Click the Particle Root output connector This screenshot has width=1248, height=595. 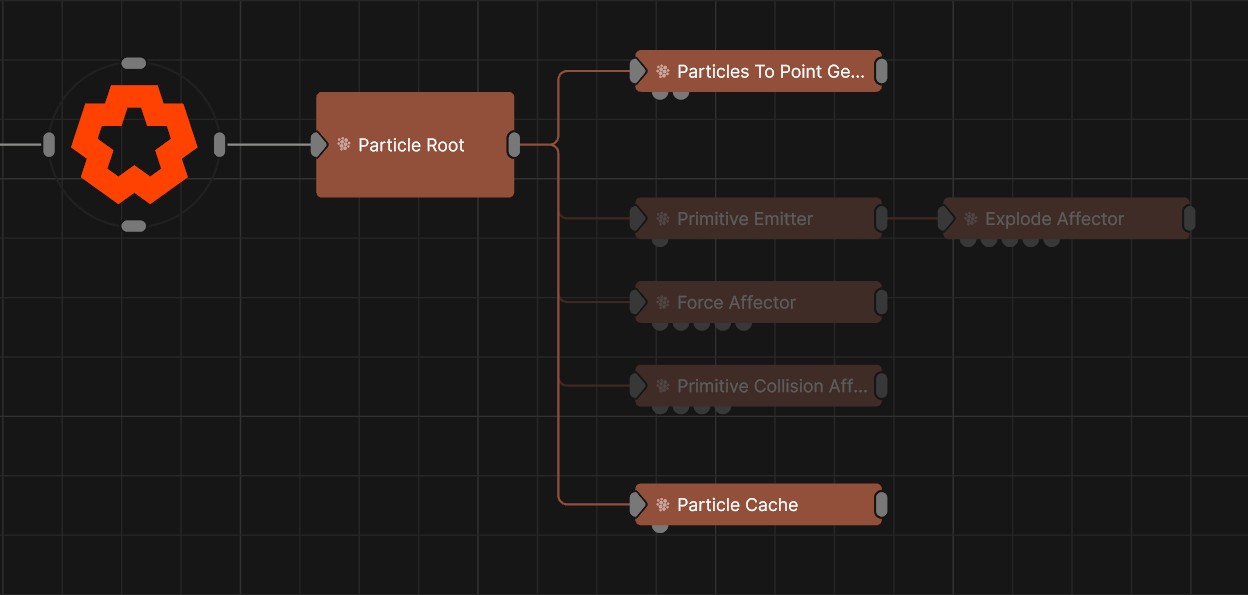pos(514,145)
